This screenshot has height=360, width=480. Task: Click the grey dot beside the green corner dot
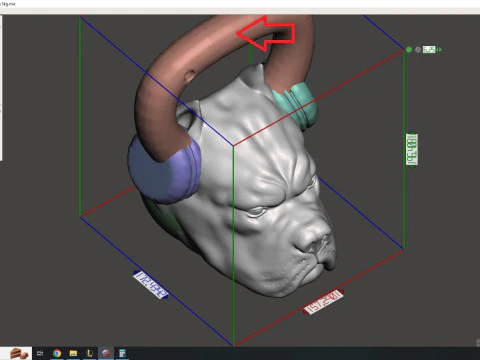click(x=418, y=50)
